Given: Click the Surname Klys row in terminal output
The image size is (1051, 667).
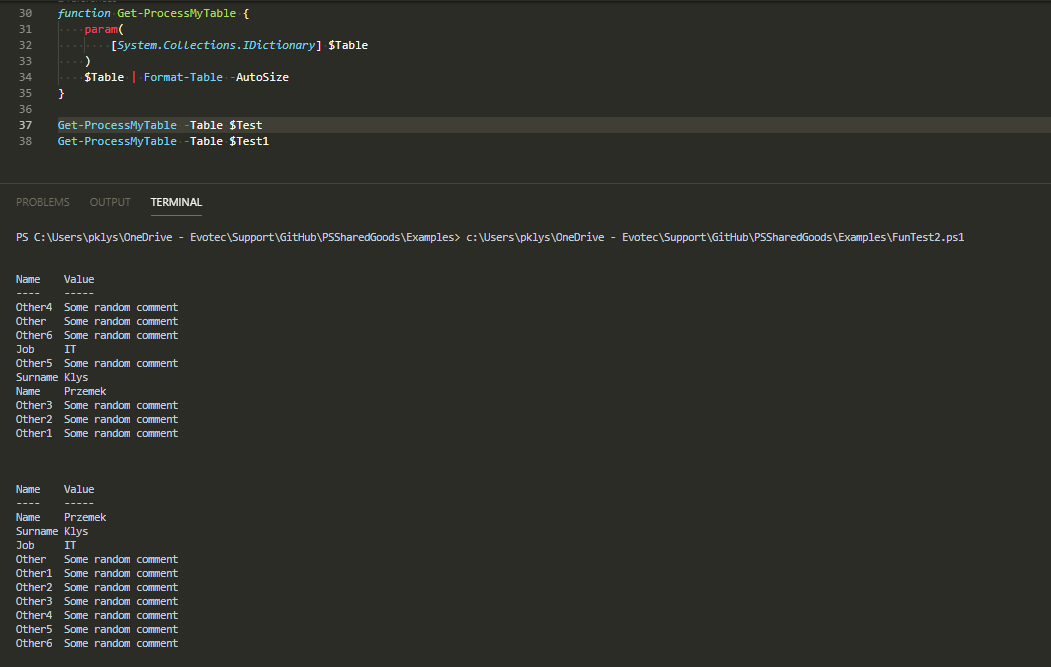Looking at the screenshot, I should click(50, 376).
